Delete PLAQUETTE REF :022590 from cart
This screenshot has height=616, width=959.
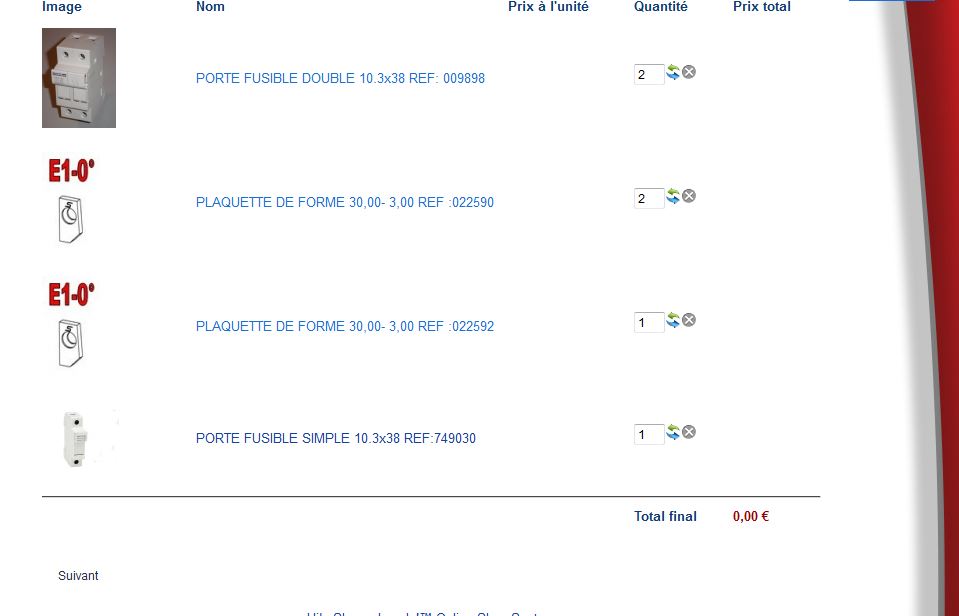click(x=689, y=196)
